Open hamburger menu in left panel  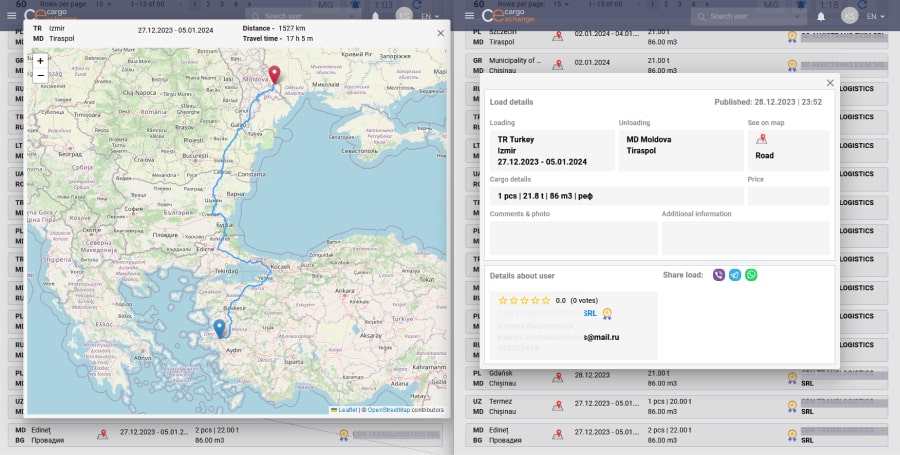pos(12,16)
